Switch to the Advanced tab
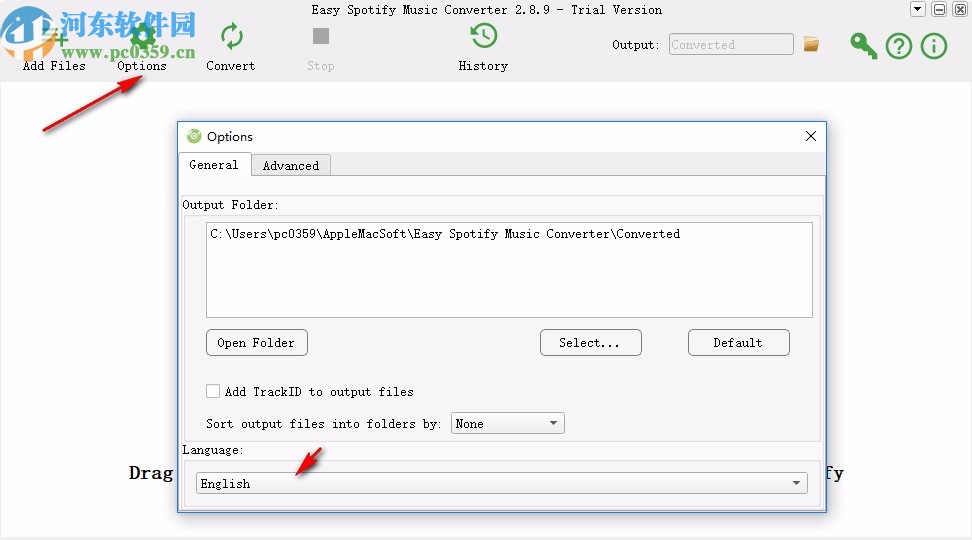The image size is (972, 540). 291,166
